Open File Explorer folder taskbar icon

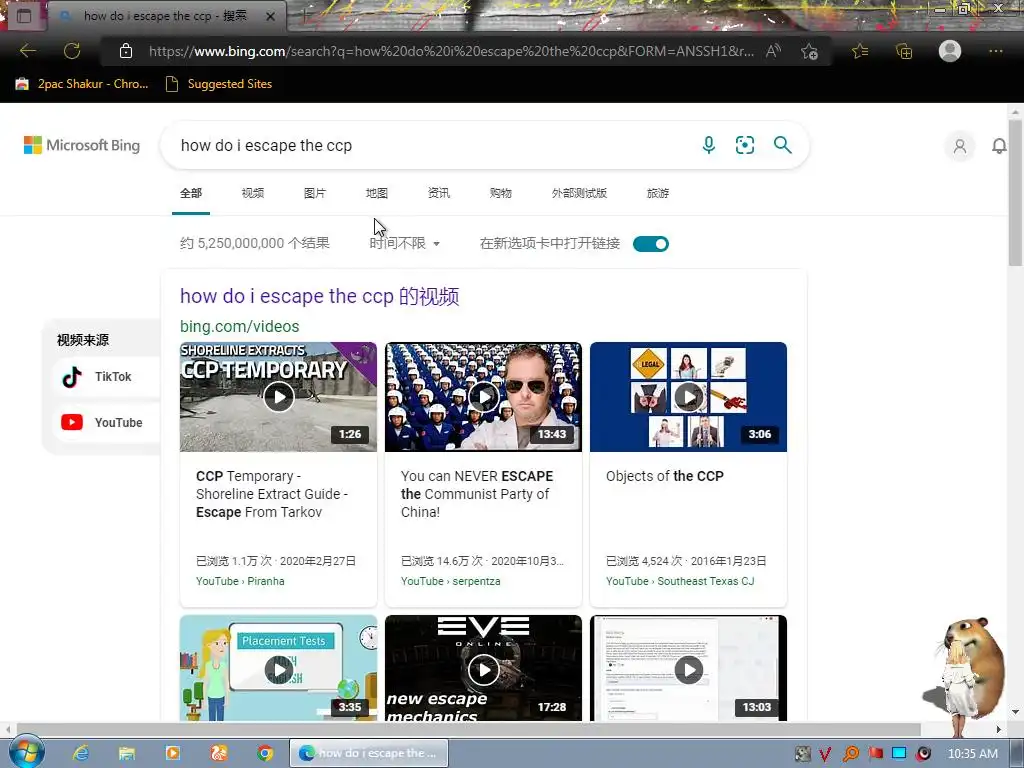(127, 753)
